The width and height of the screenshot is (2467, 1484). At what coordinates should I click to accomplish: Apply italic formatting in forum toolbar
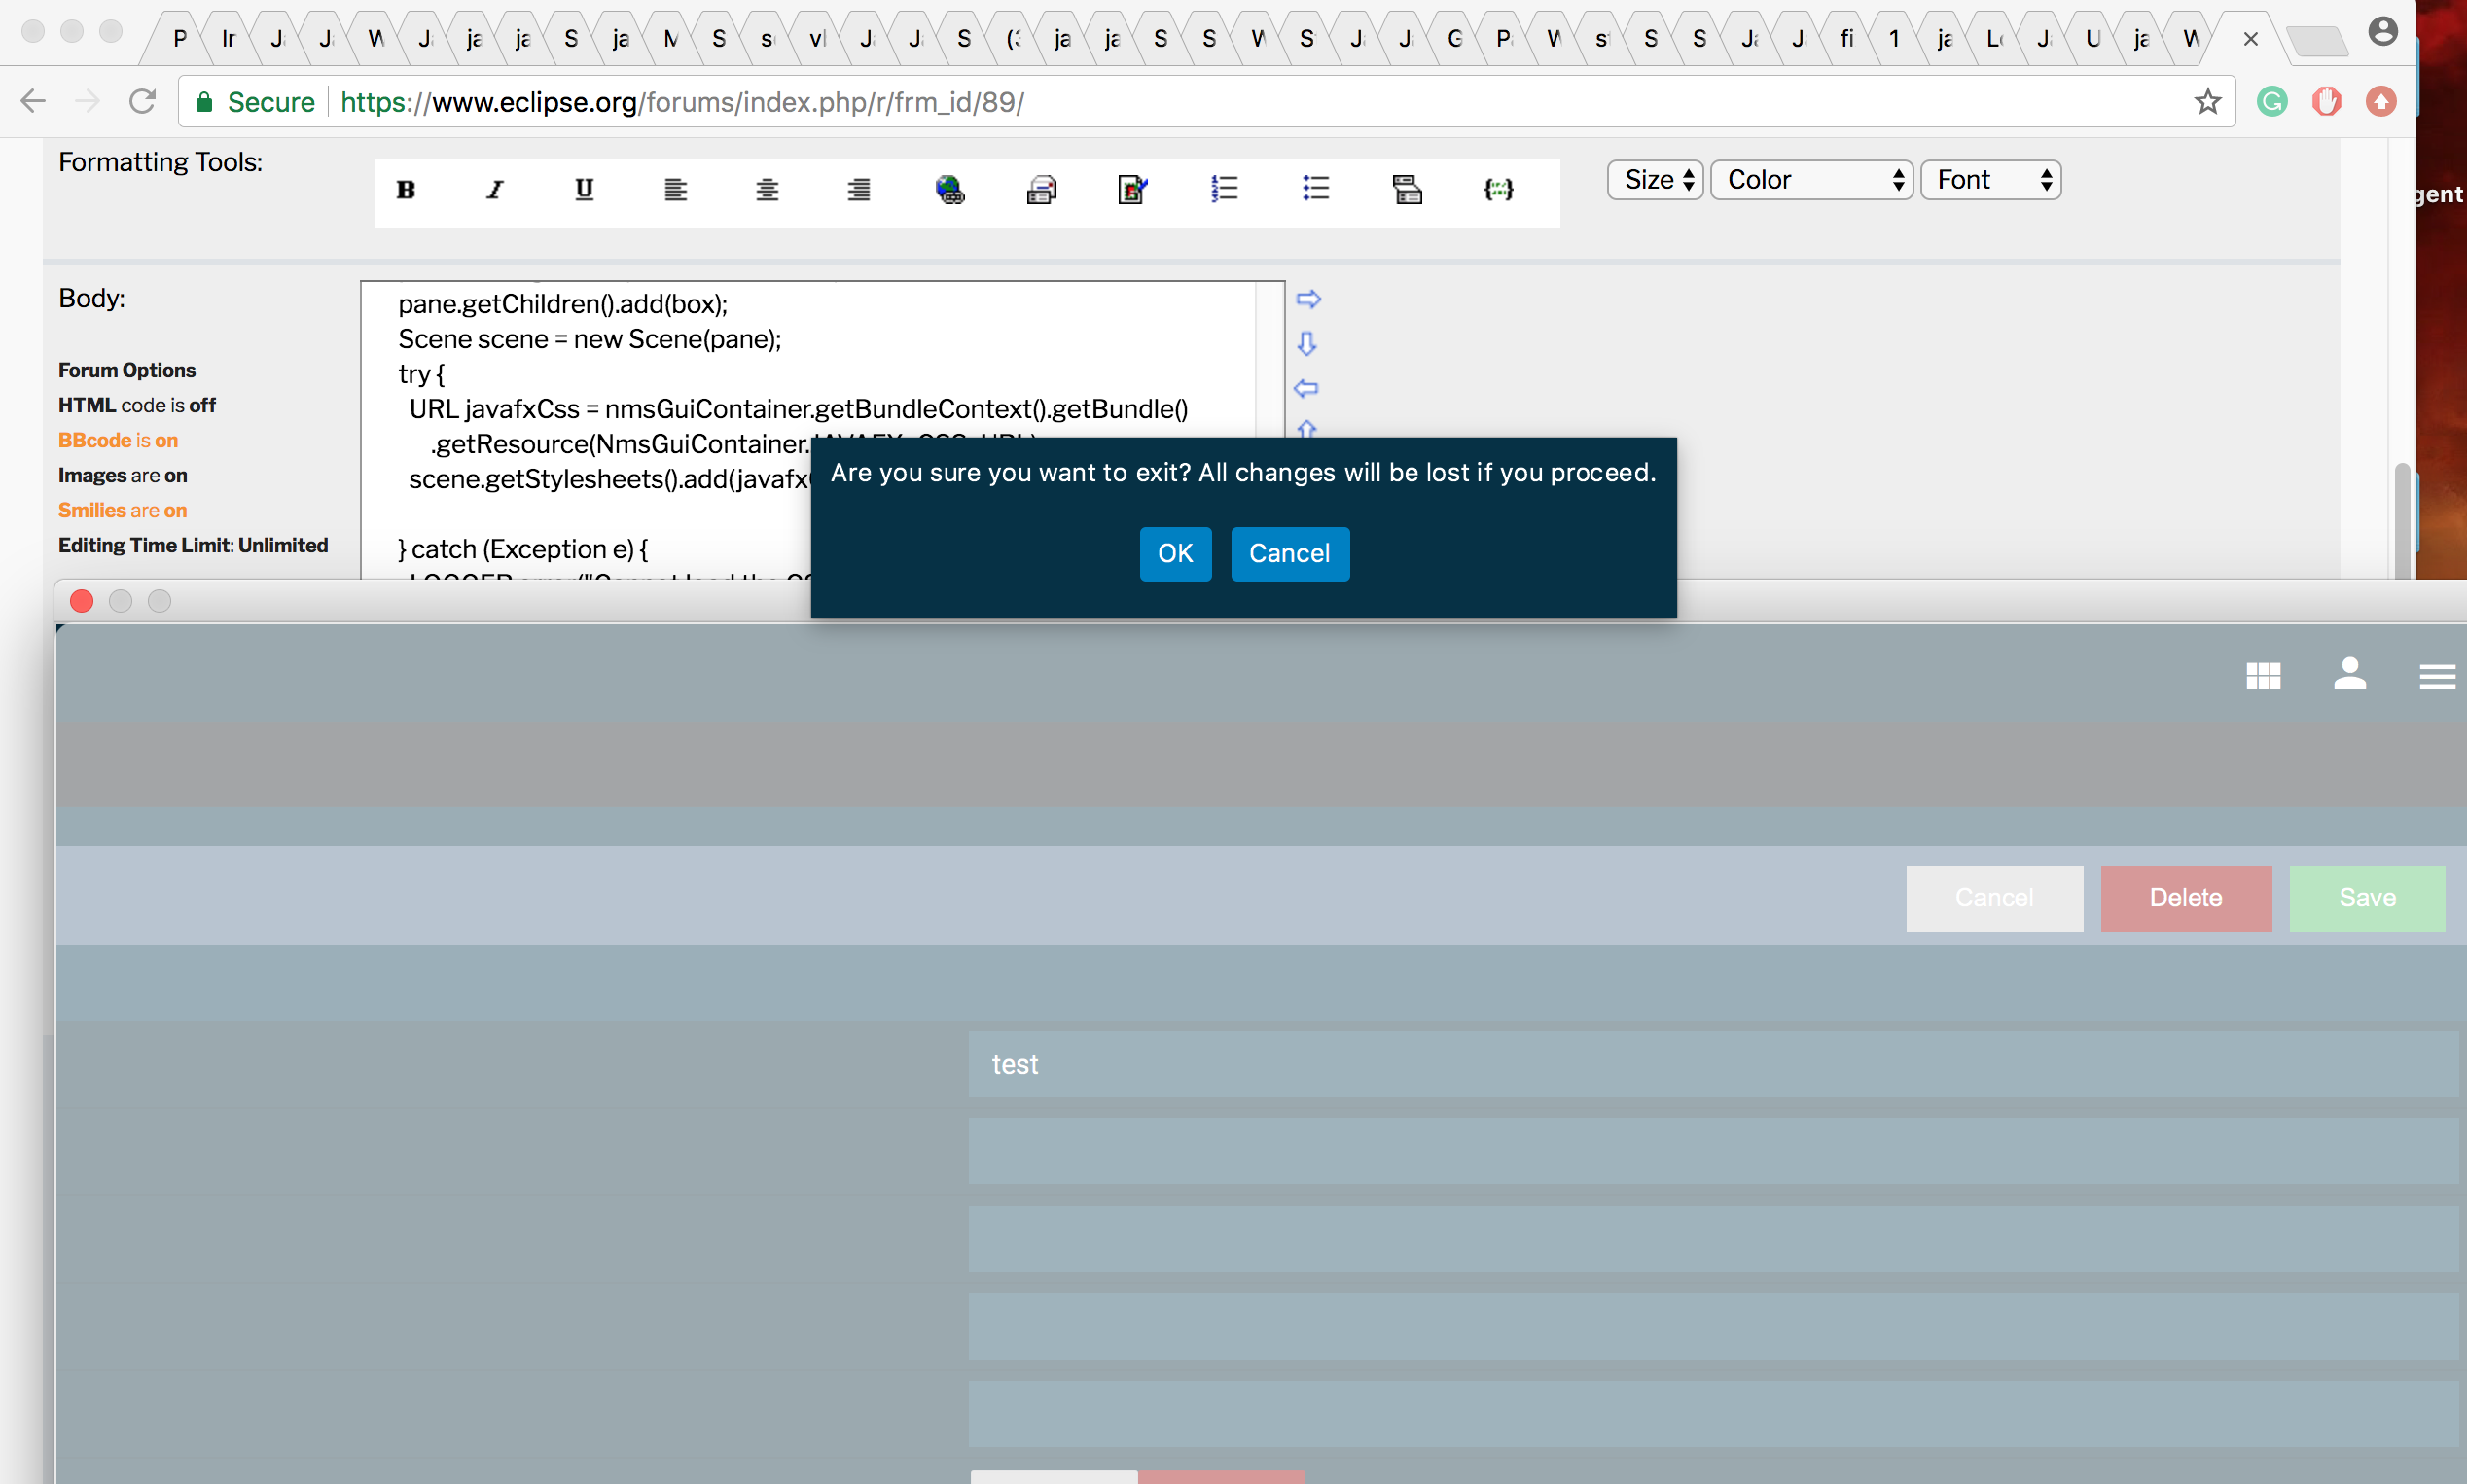point(495,189)
